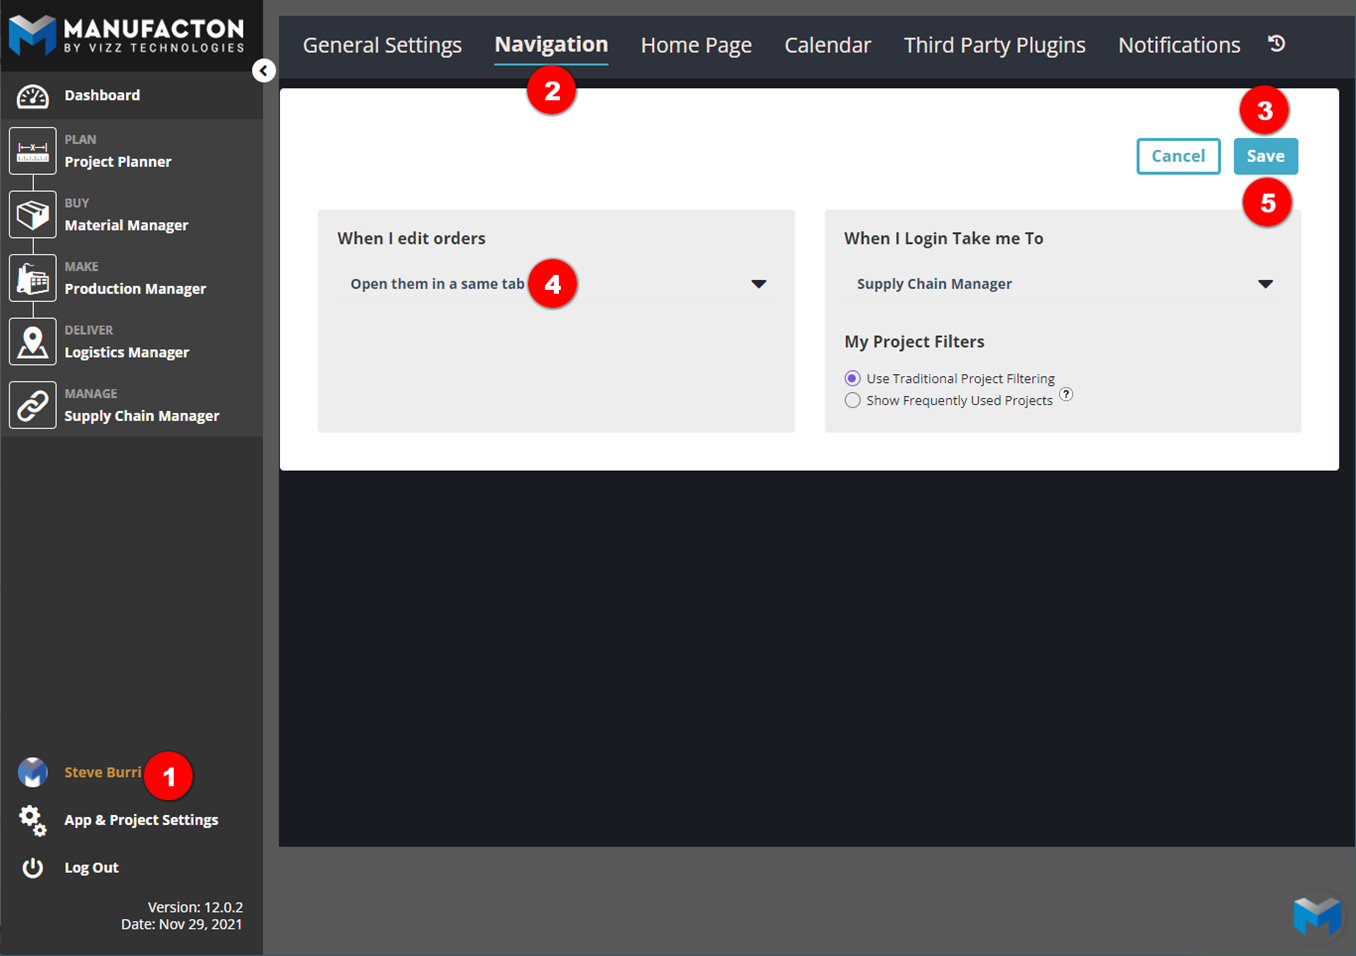Viewport: 1356px width, 956px height.
Task: Select the Production Manager factory icon
Action: [x=32, y=279]
